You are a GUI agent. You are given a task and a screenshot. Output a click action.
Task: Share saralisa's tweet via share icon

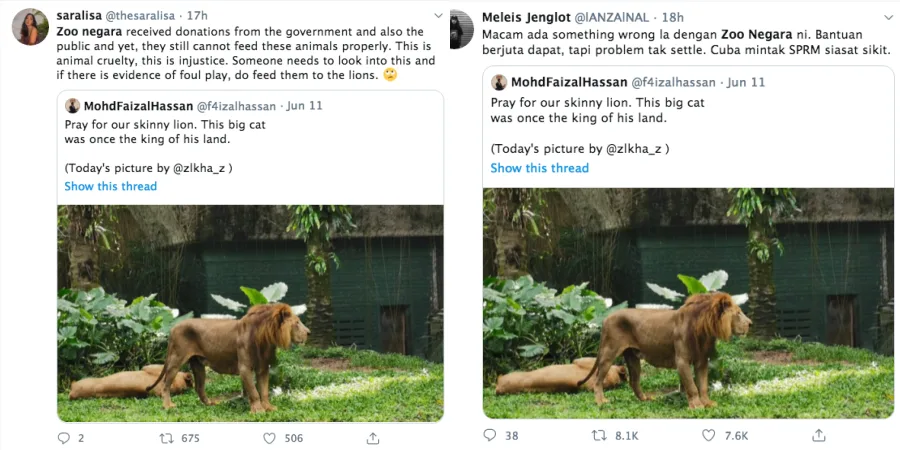372,438
